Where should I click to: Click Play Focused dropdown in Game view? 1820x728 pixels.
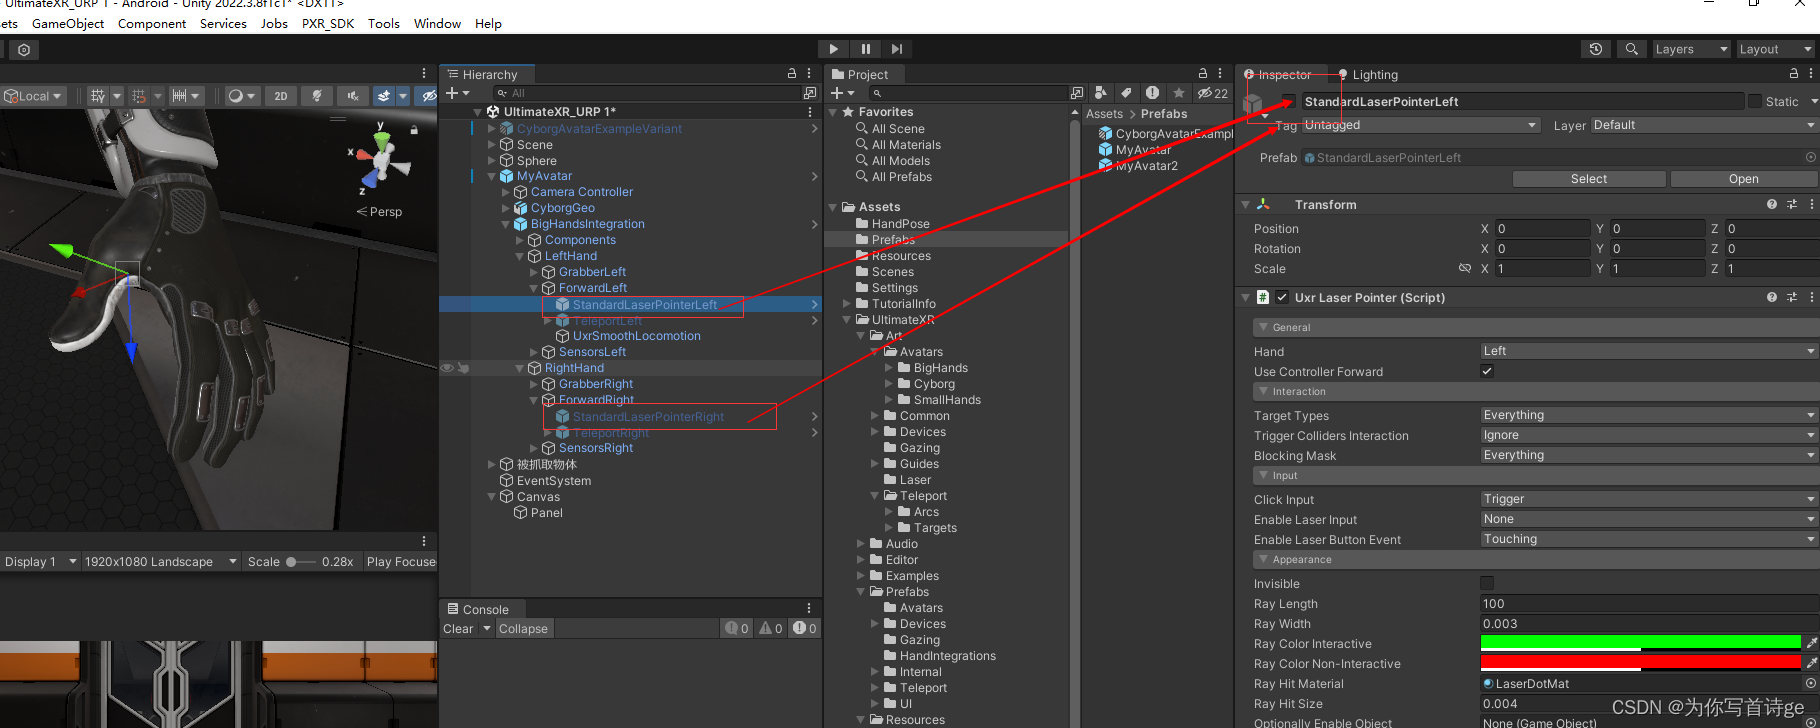coord(401,562)
